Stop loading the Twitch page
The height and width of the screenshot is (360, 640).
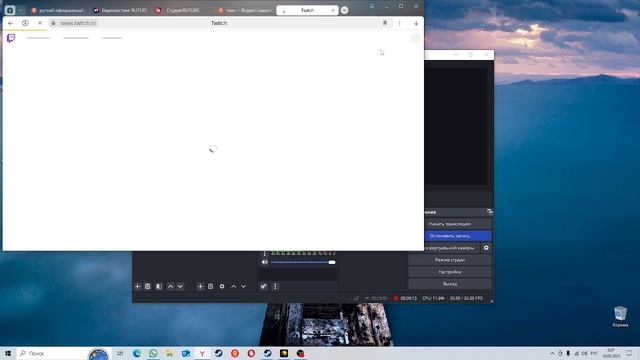tap(40, 23)
